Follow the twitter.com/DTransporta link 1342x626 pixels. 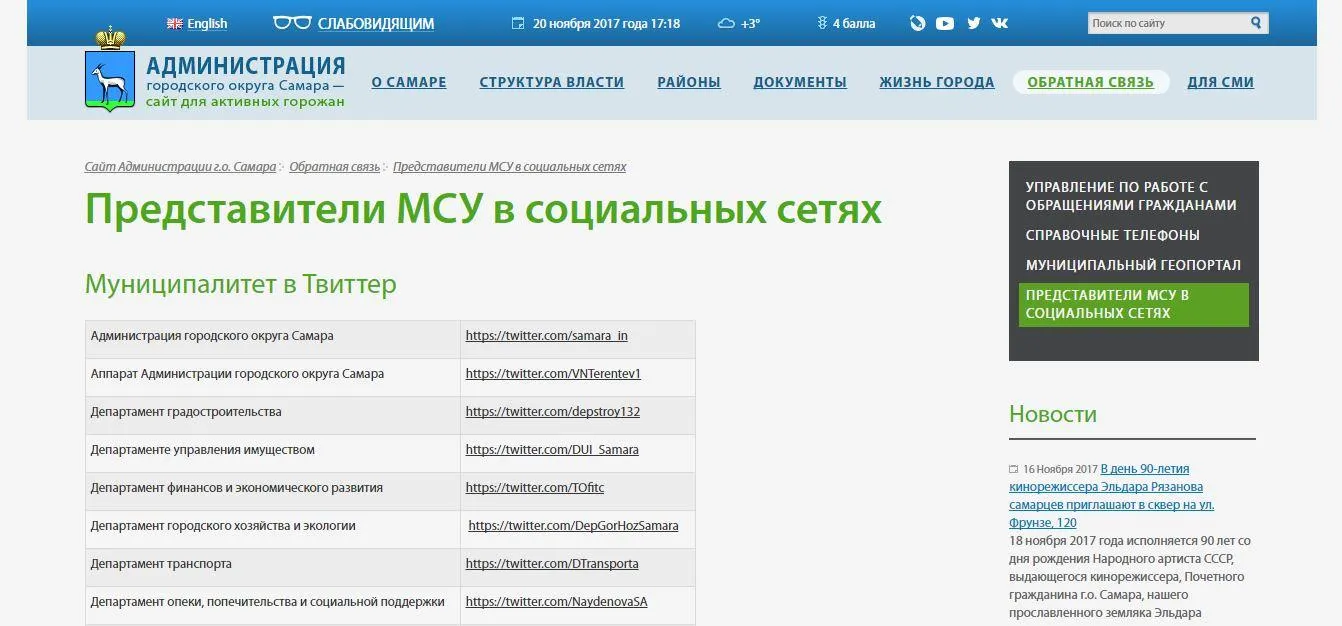point(551,564)
